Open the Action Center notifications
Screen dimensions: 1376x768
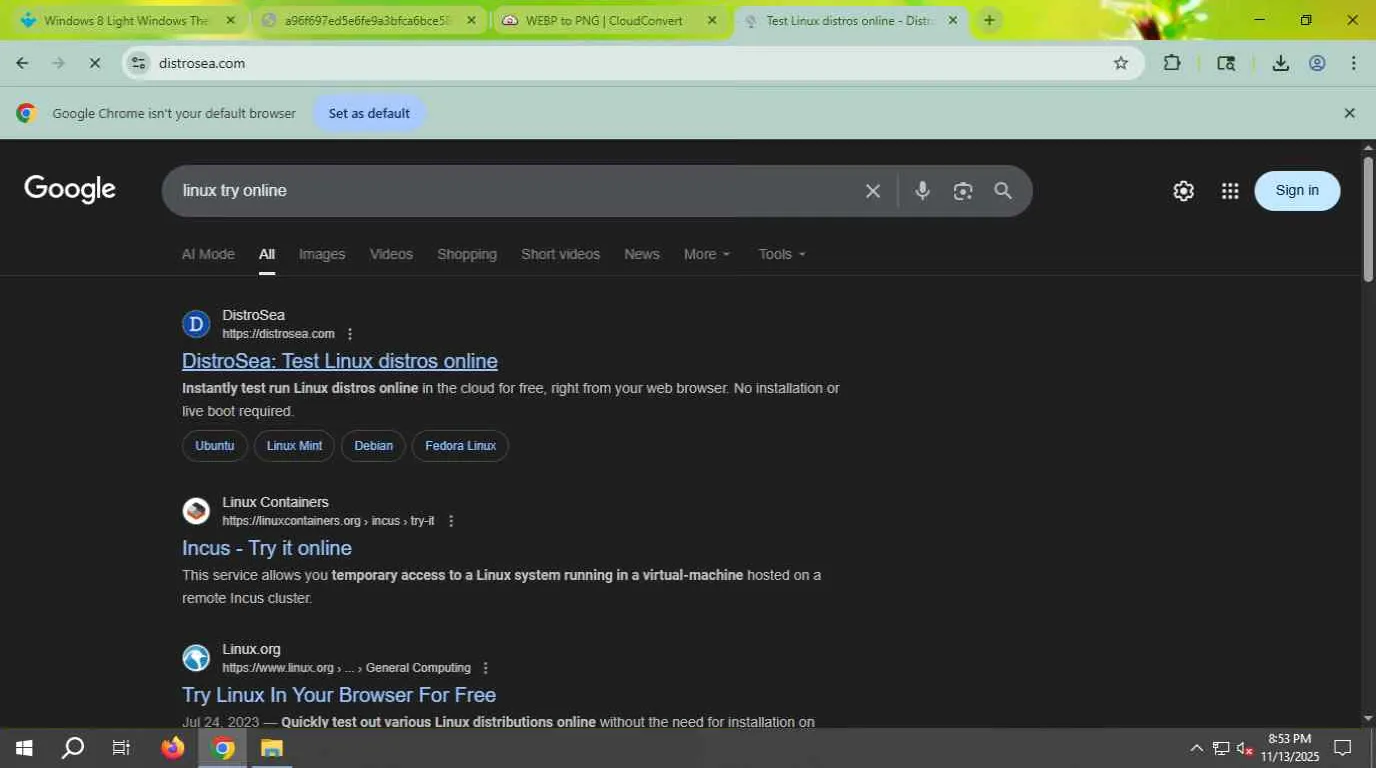1343,748
